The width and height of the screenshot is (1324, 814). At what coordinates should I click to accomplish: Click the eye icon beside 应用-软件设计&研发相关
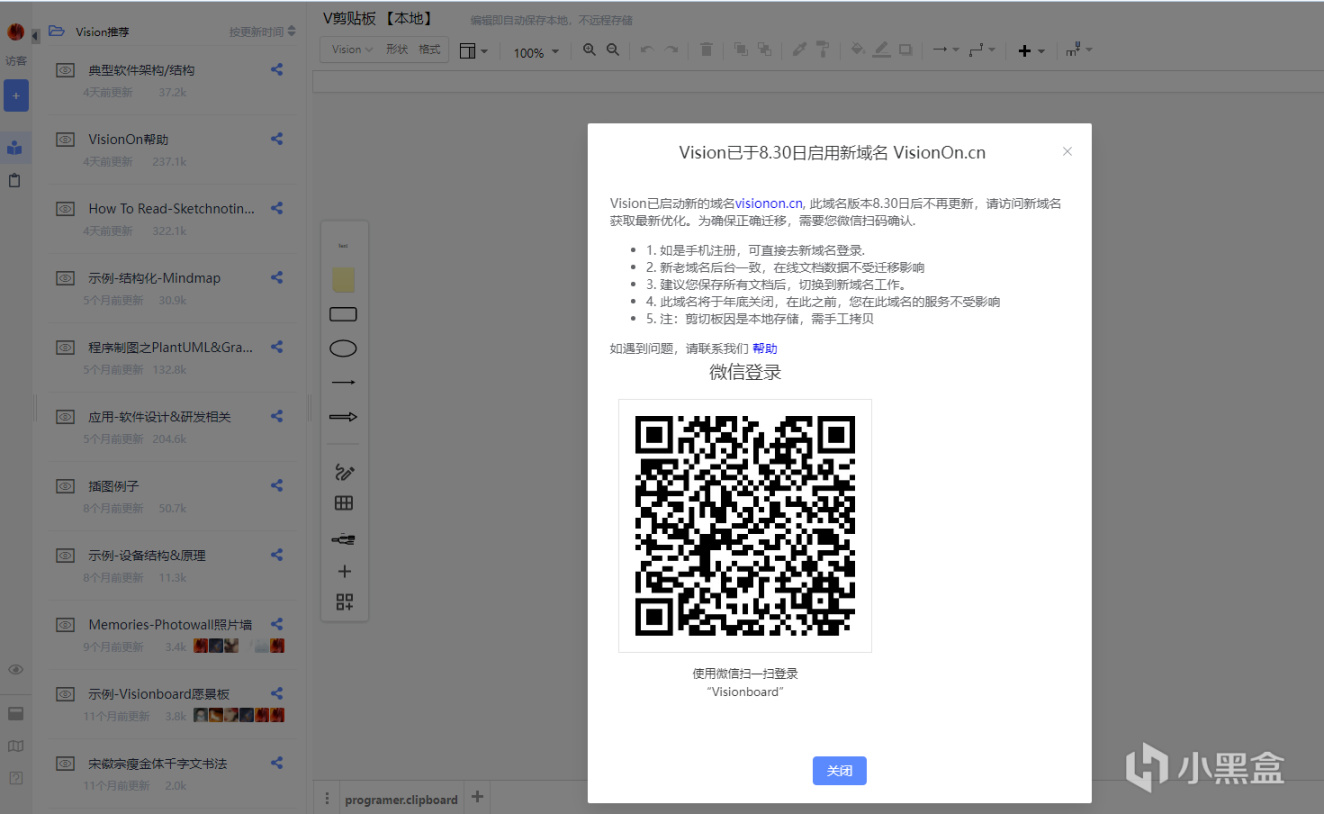[x=65, y=417]
